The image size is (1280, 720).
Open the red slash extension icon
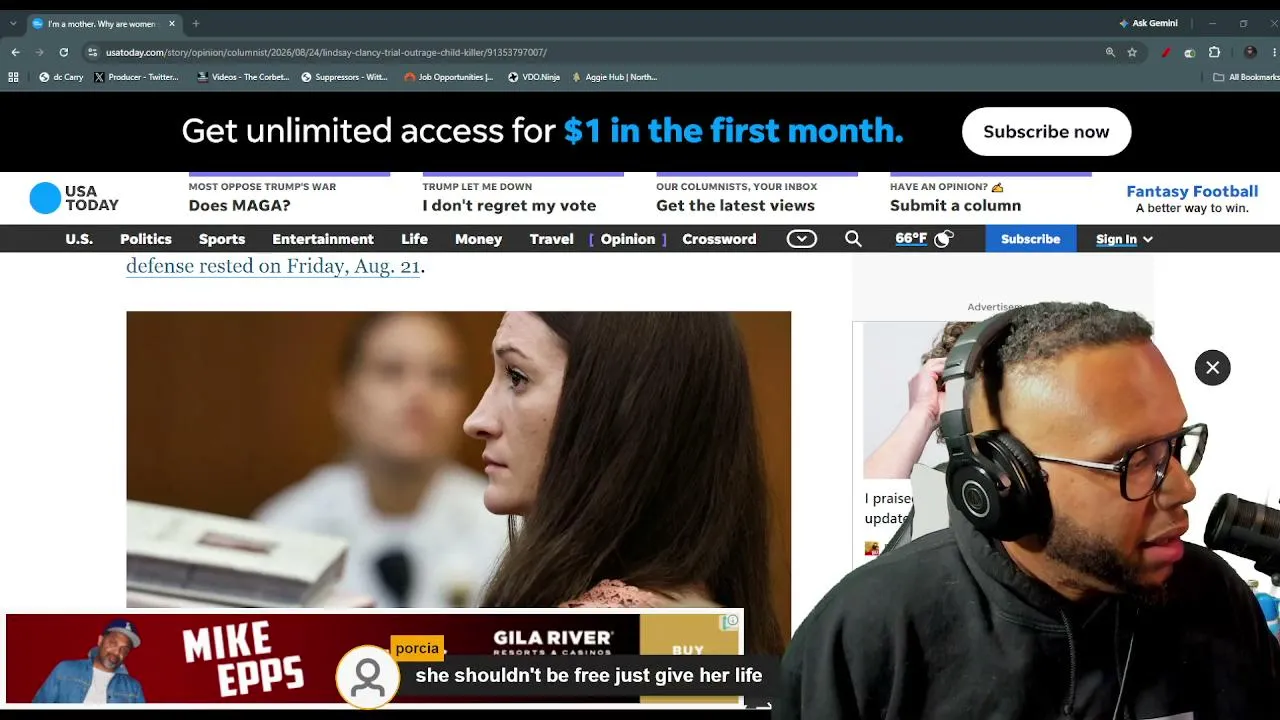(1166, 52)
